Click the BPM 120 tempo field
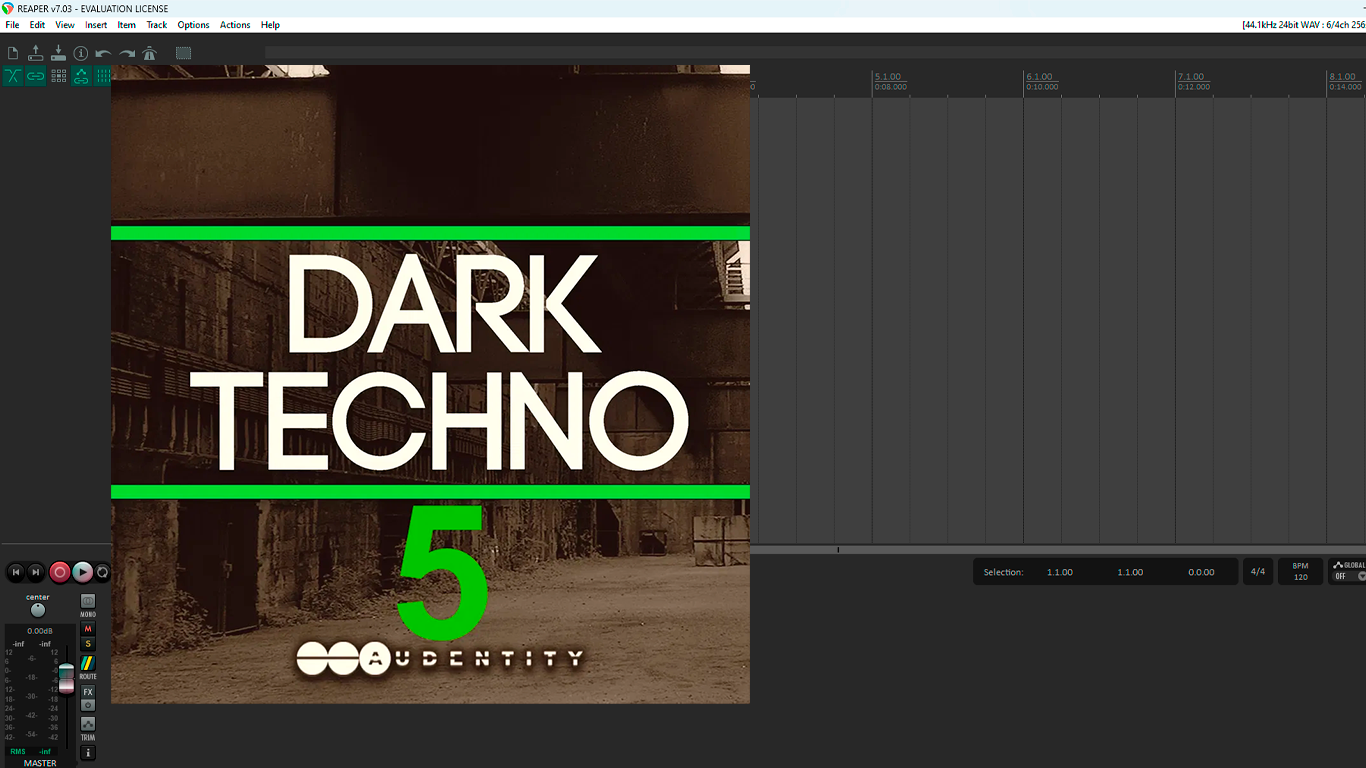Viewport: 1366px width, 768px height. coord(1300,572)
